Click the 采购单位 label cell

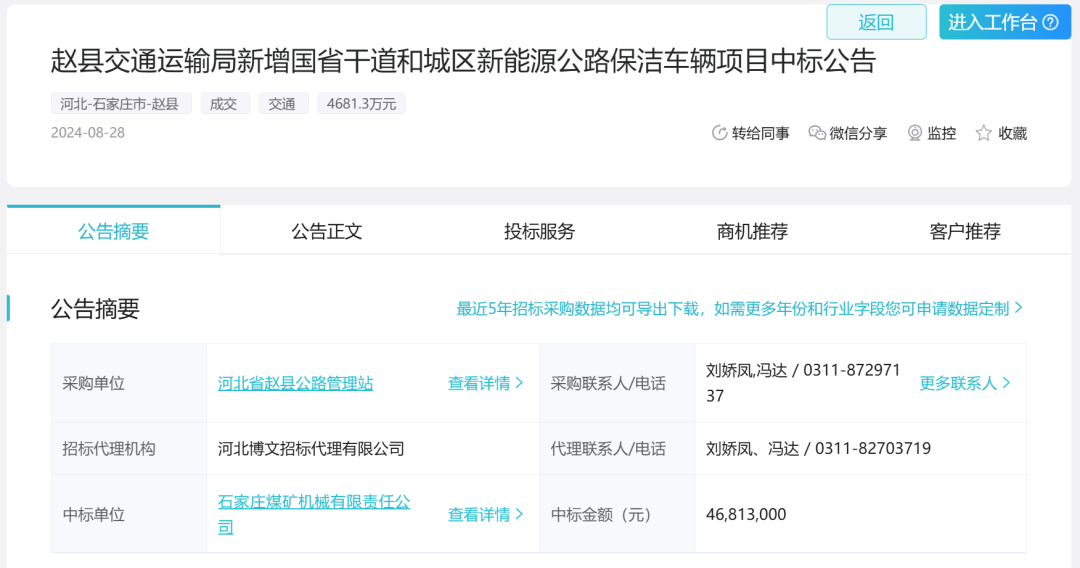(129, 383)
